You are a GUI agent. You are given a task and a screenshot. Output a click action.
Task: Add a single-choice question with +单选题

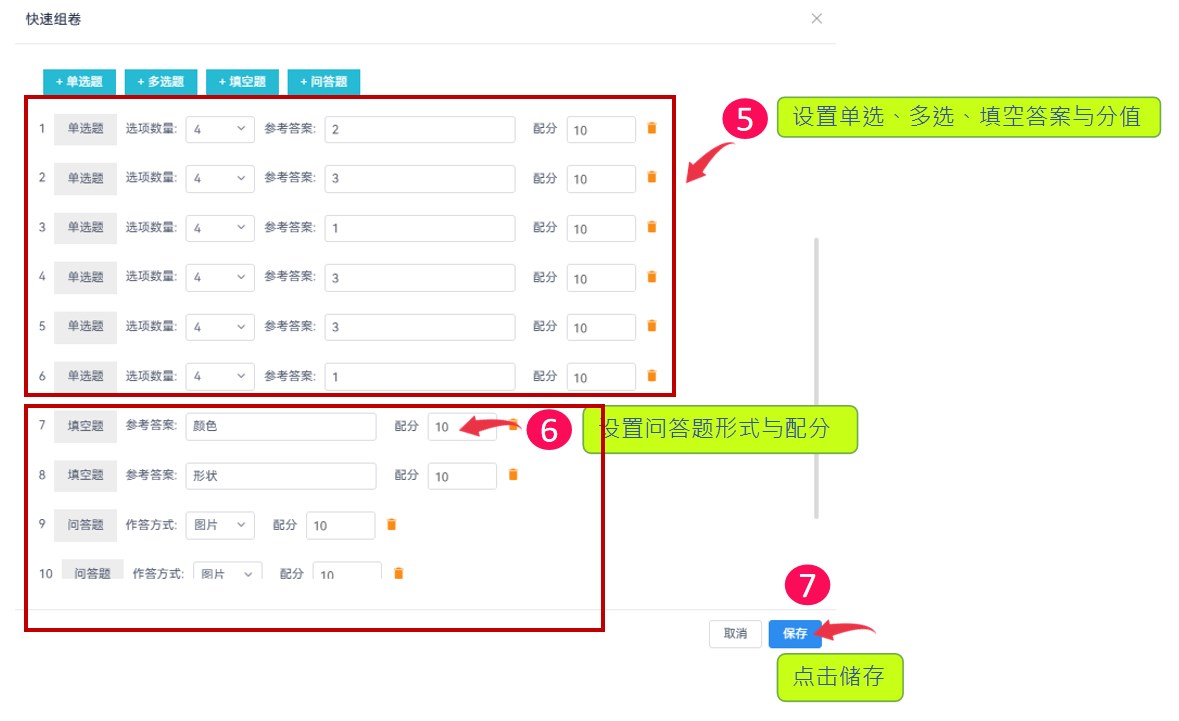coord(79,82)
